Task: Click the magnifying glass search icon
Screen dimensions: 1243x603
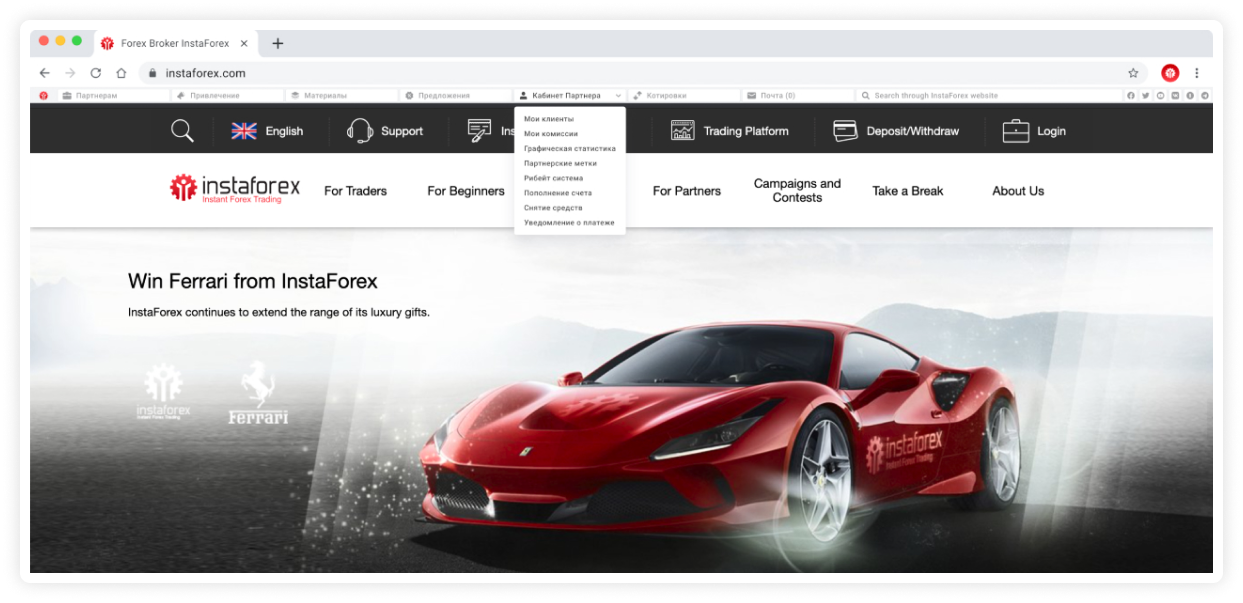Action: [182, 131]
